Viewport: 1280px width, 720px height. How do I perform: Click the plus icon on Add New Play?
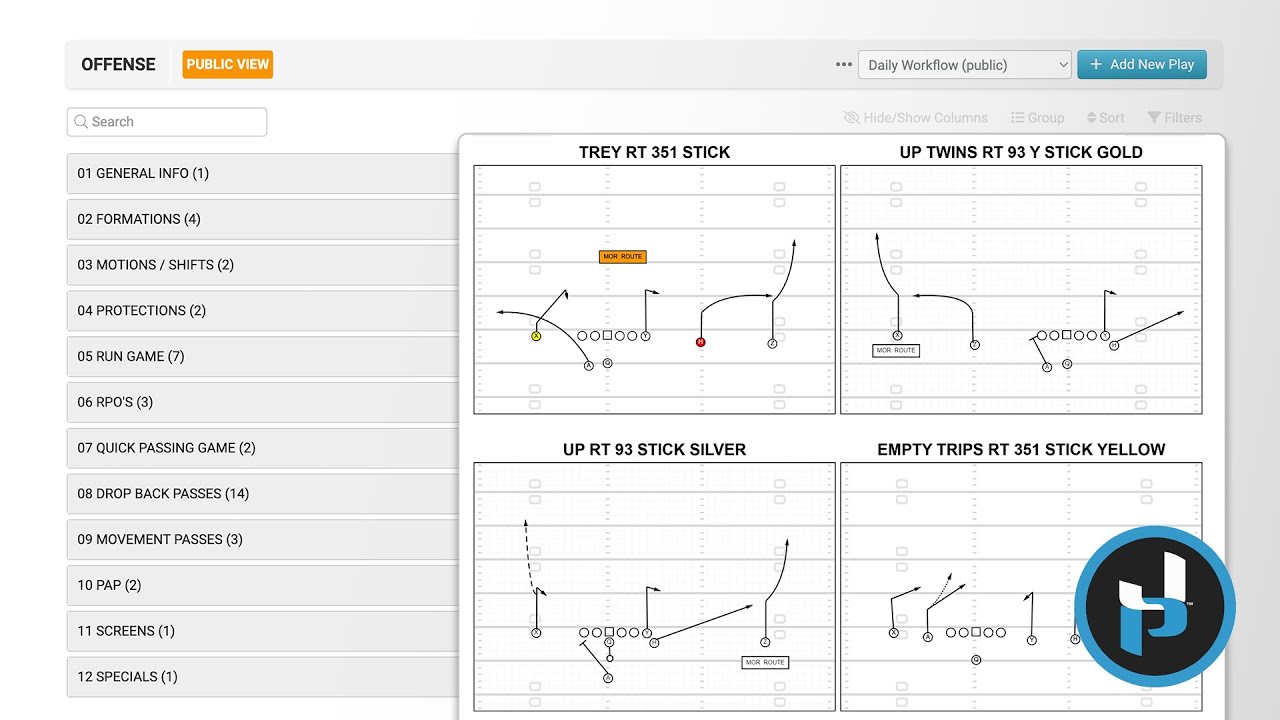click(x=1096, y=65)
